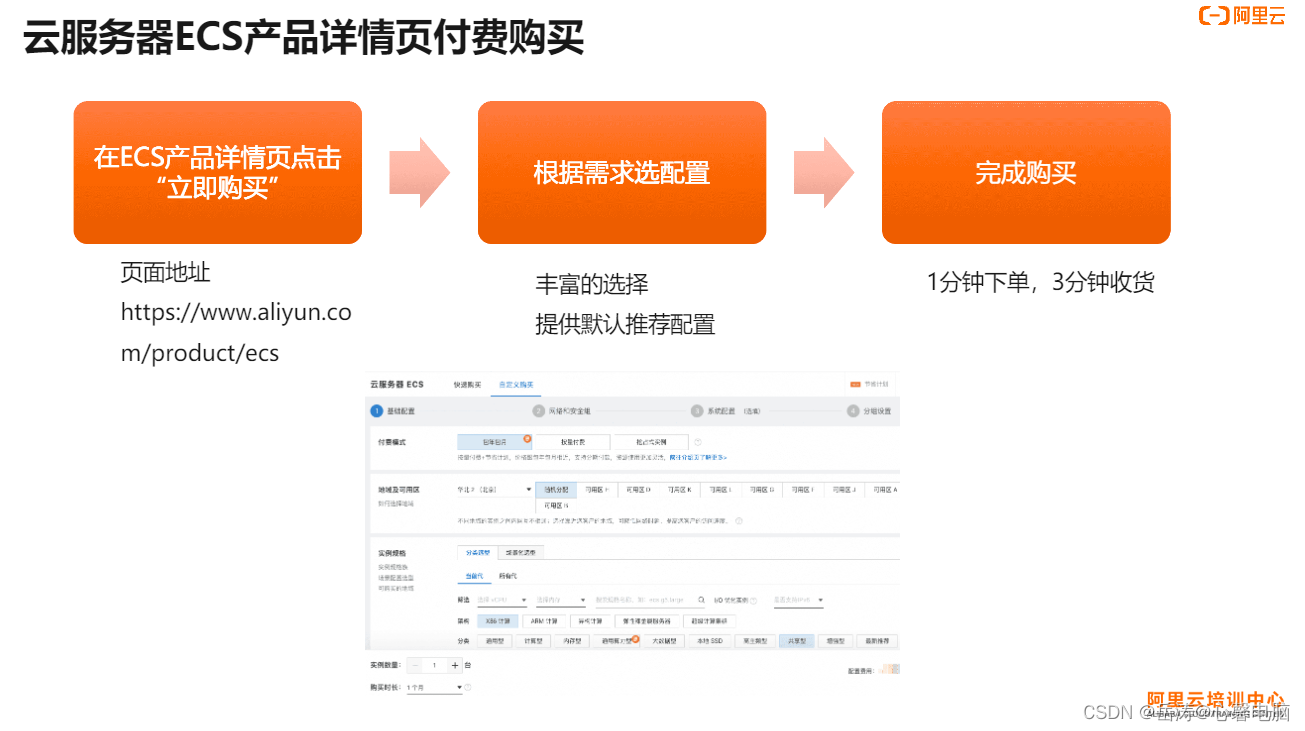
Task: Select 抢占式实例 payment mode
Action: [x=651, y=442]
